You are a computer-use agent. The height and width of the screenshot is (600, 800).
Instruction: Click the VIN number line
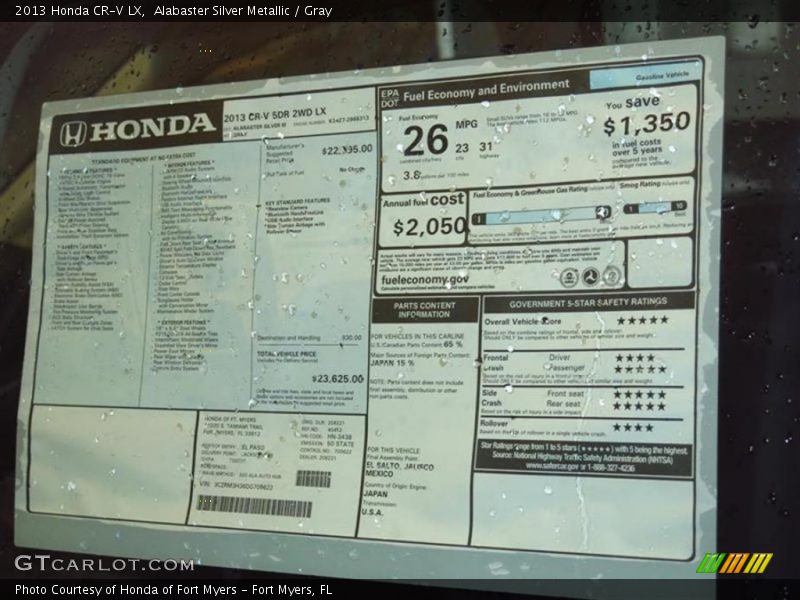pyautogui.click(x=236, y=486)
